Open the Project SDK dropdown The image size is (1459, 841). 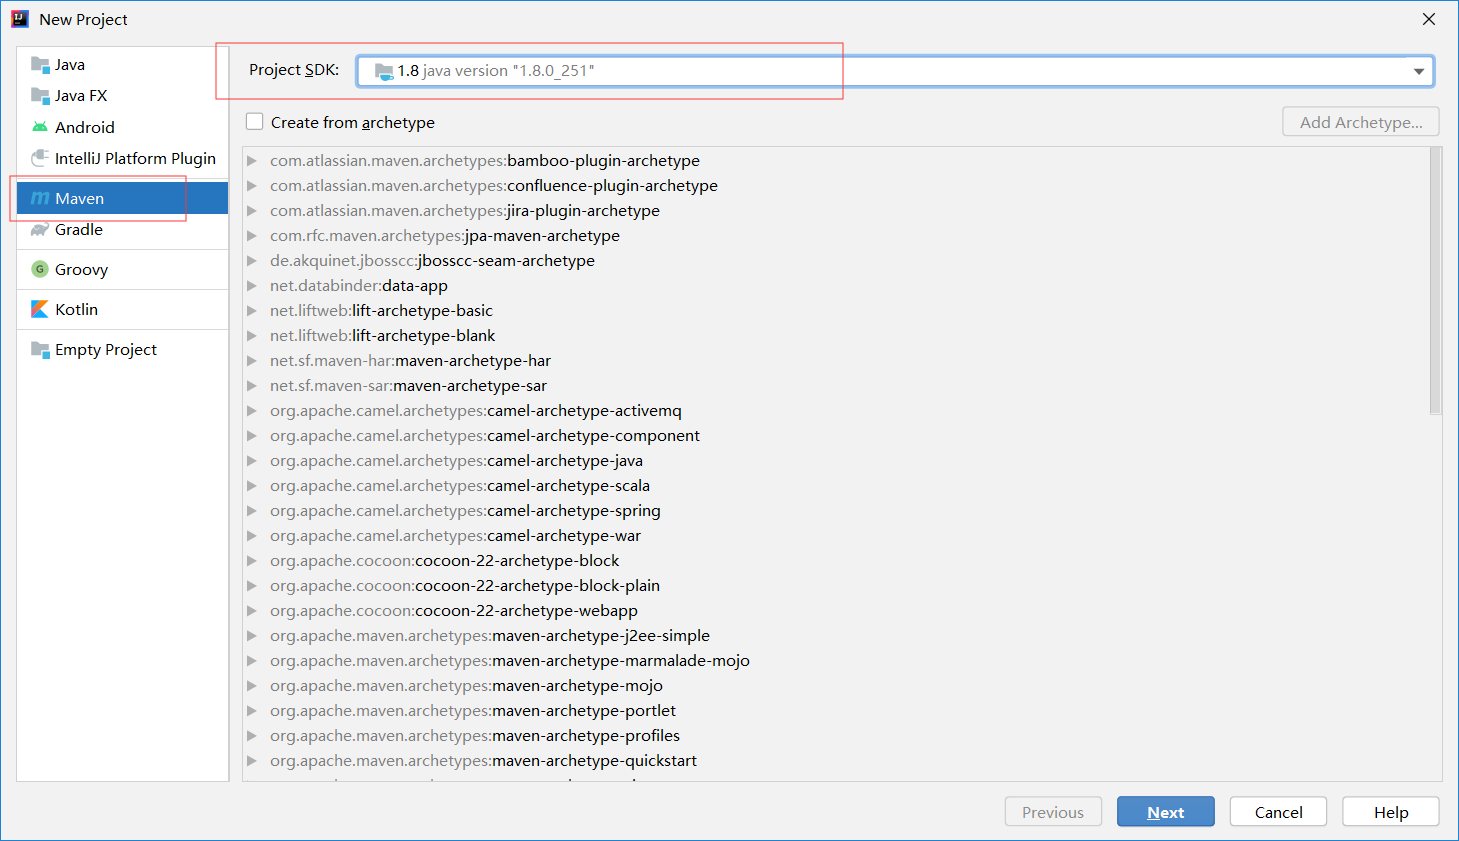coord(1418,71)
